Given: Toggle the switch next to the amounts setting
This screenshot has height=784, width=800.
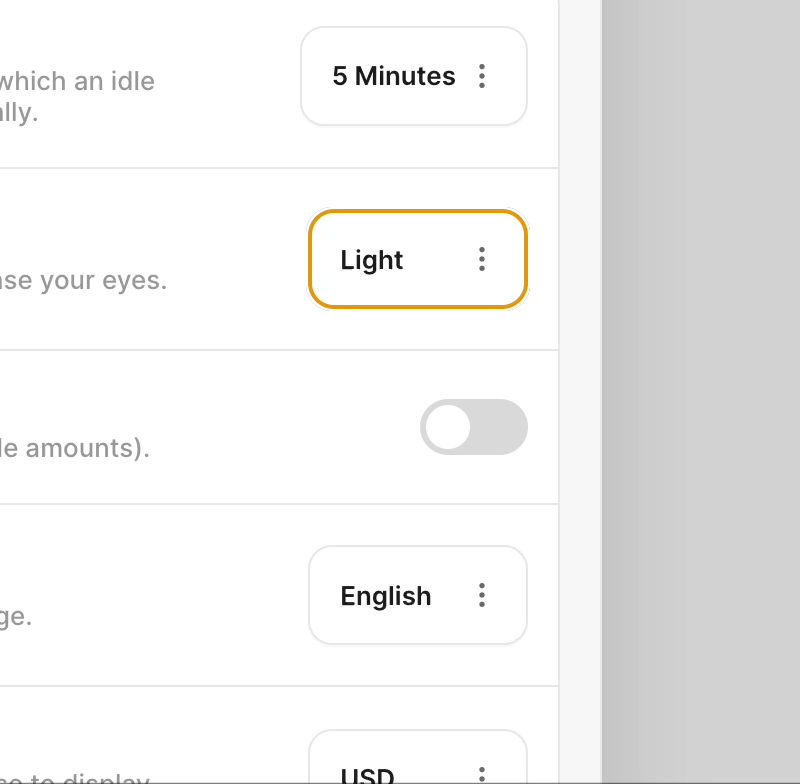Looking at the screenshot, I should click(x=473, y=427).
